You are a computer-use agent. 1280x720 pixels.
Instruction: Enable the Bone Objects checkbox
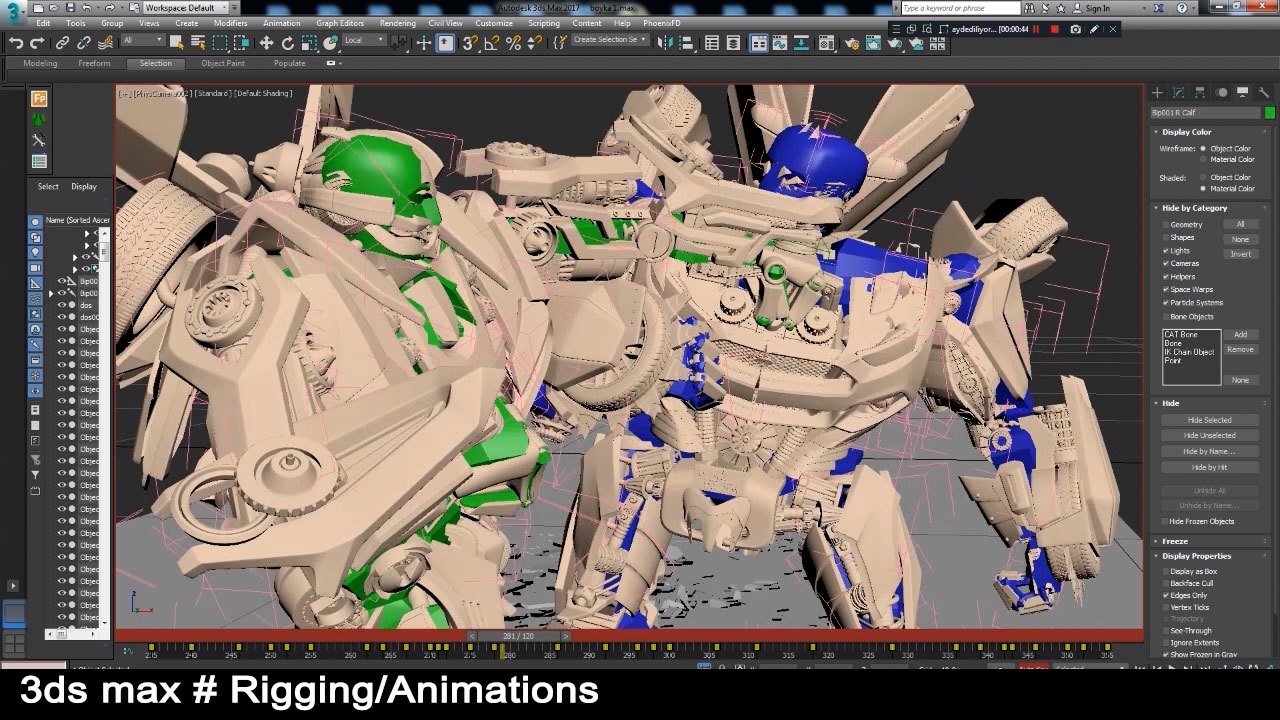coord(1166,316)
